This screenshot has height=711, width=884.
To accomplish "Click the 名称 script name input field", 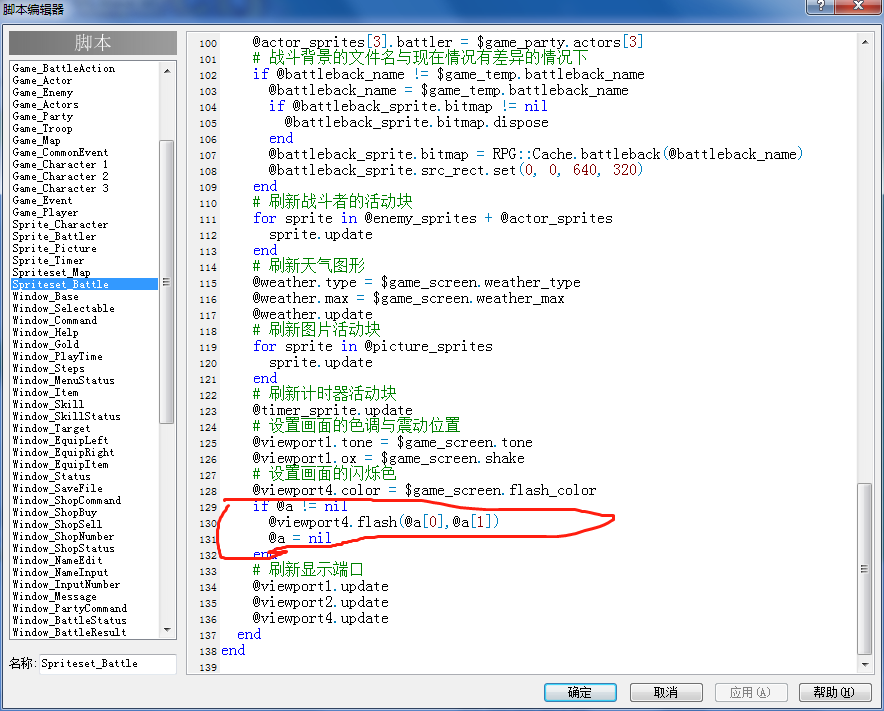I will (108, 664).
